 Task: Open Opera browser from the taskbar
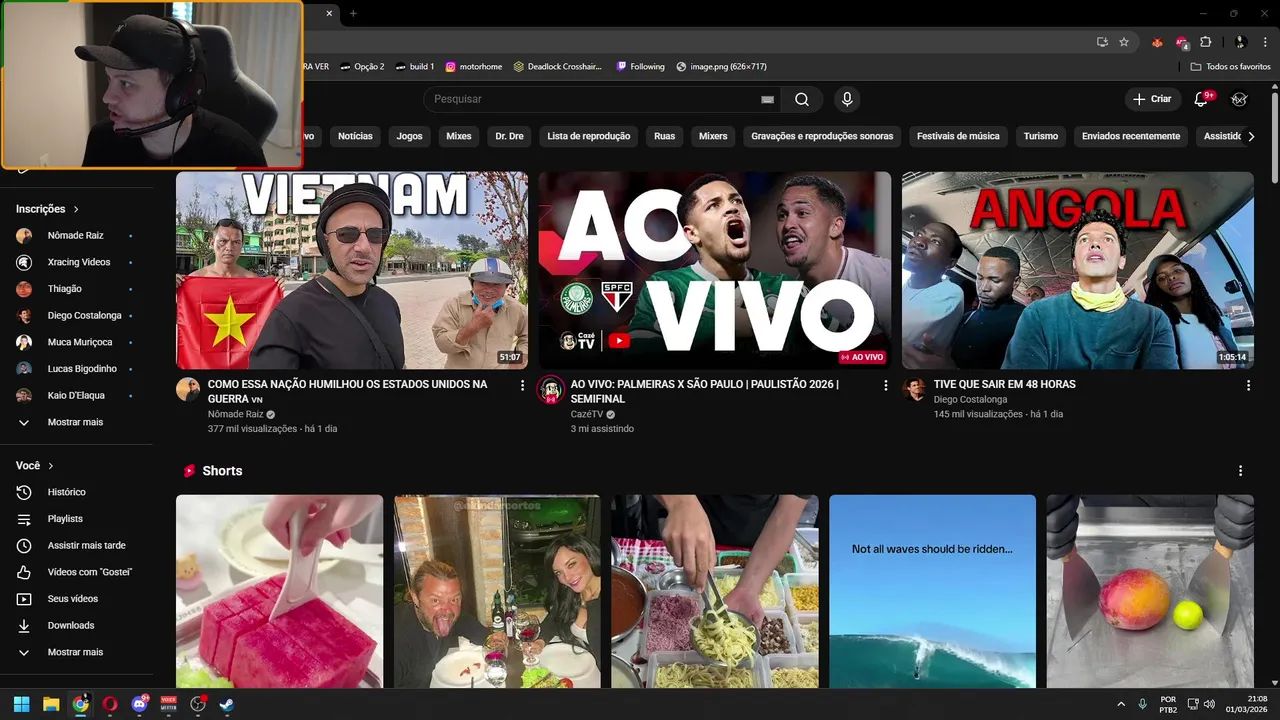tap(110, 704)
